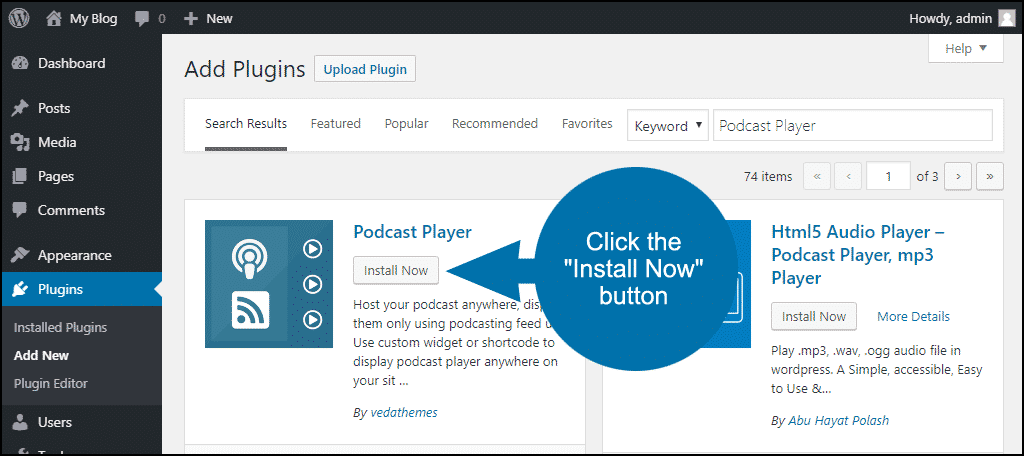Open vedathemes author link

click(404, 412)
